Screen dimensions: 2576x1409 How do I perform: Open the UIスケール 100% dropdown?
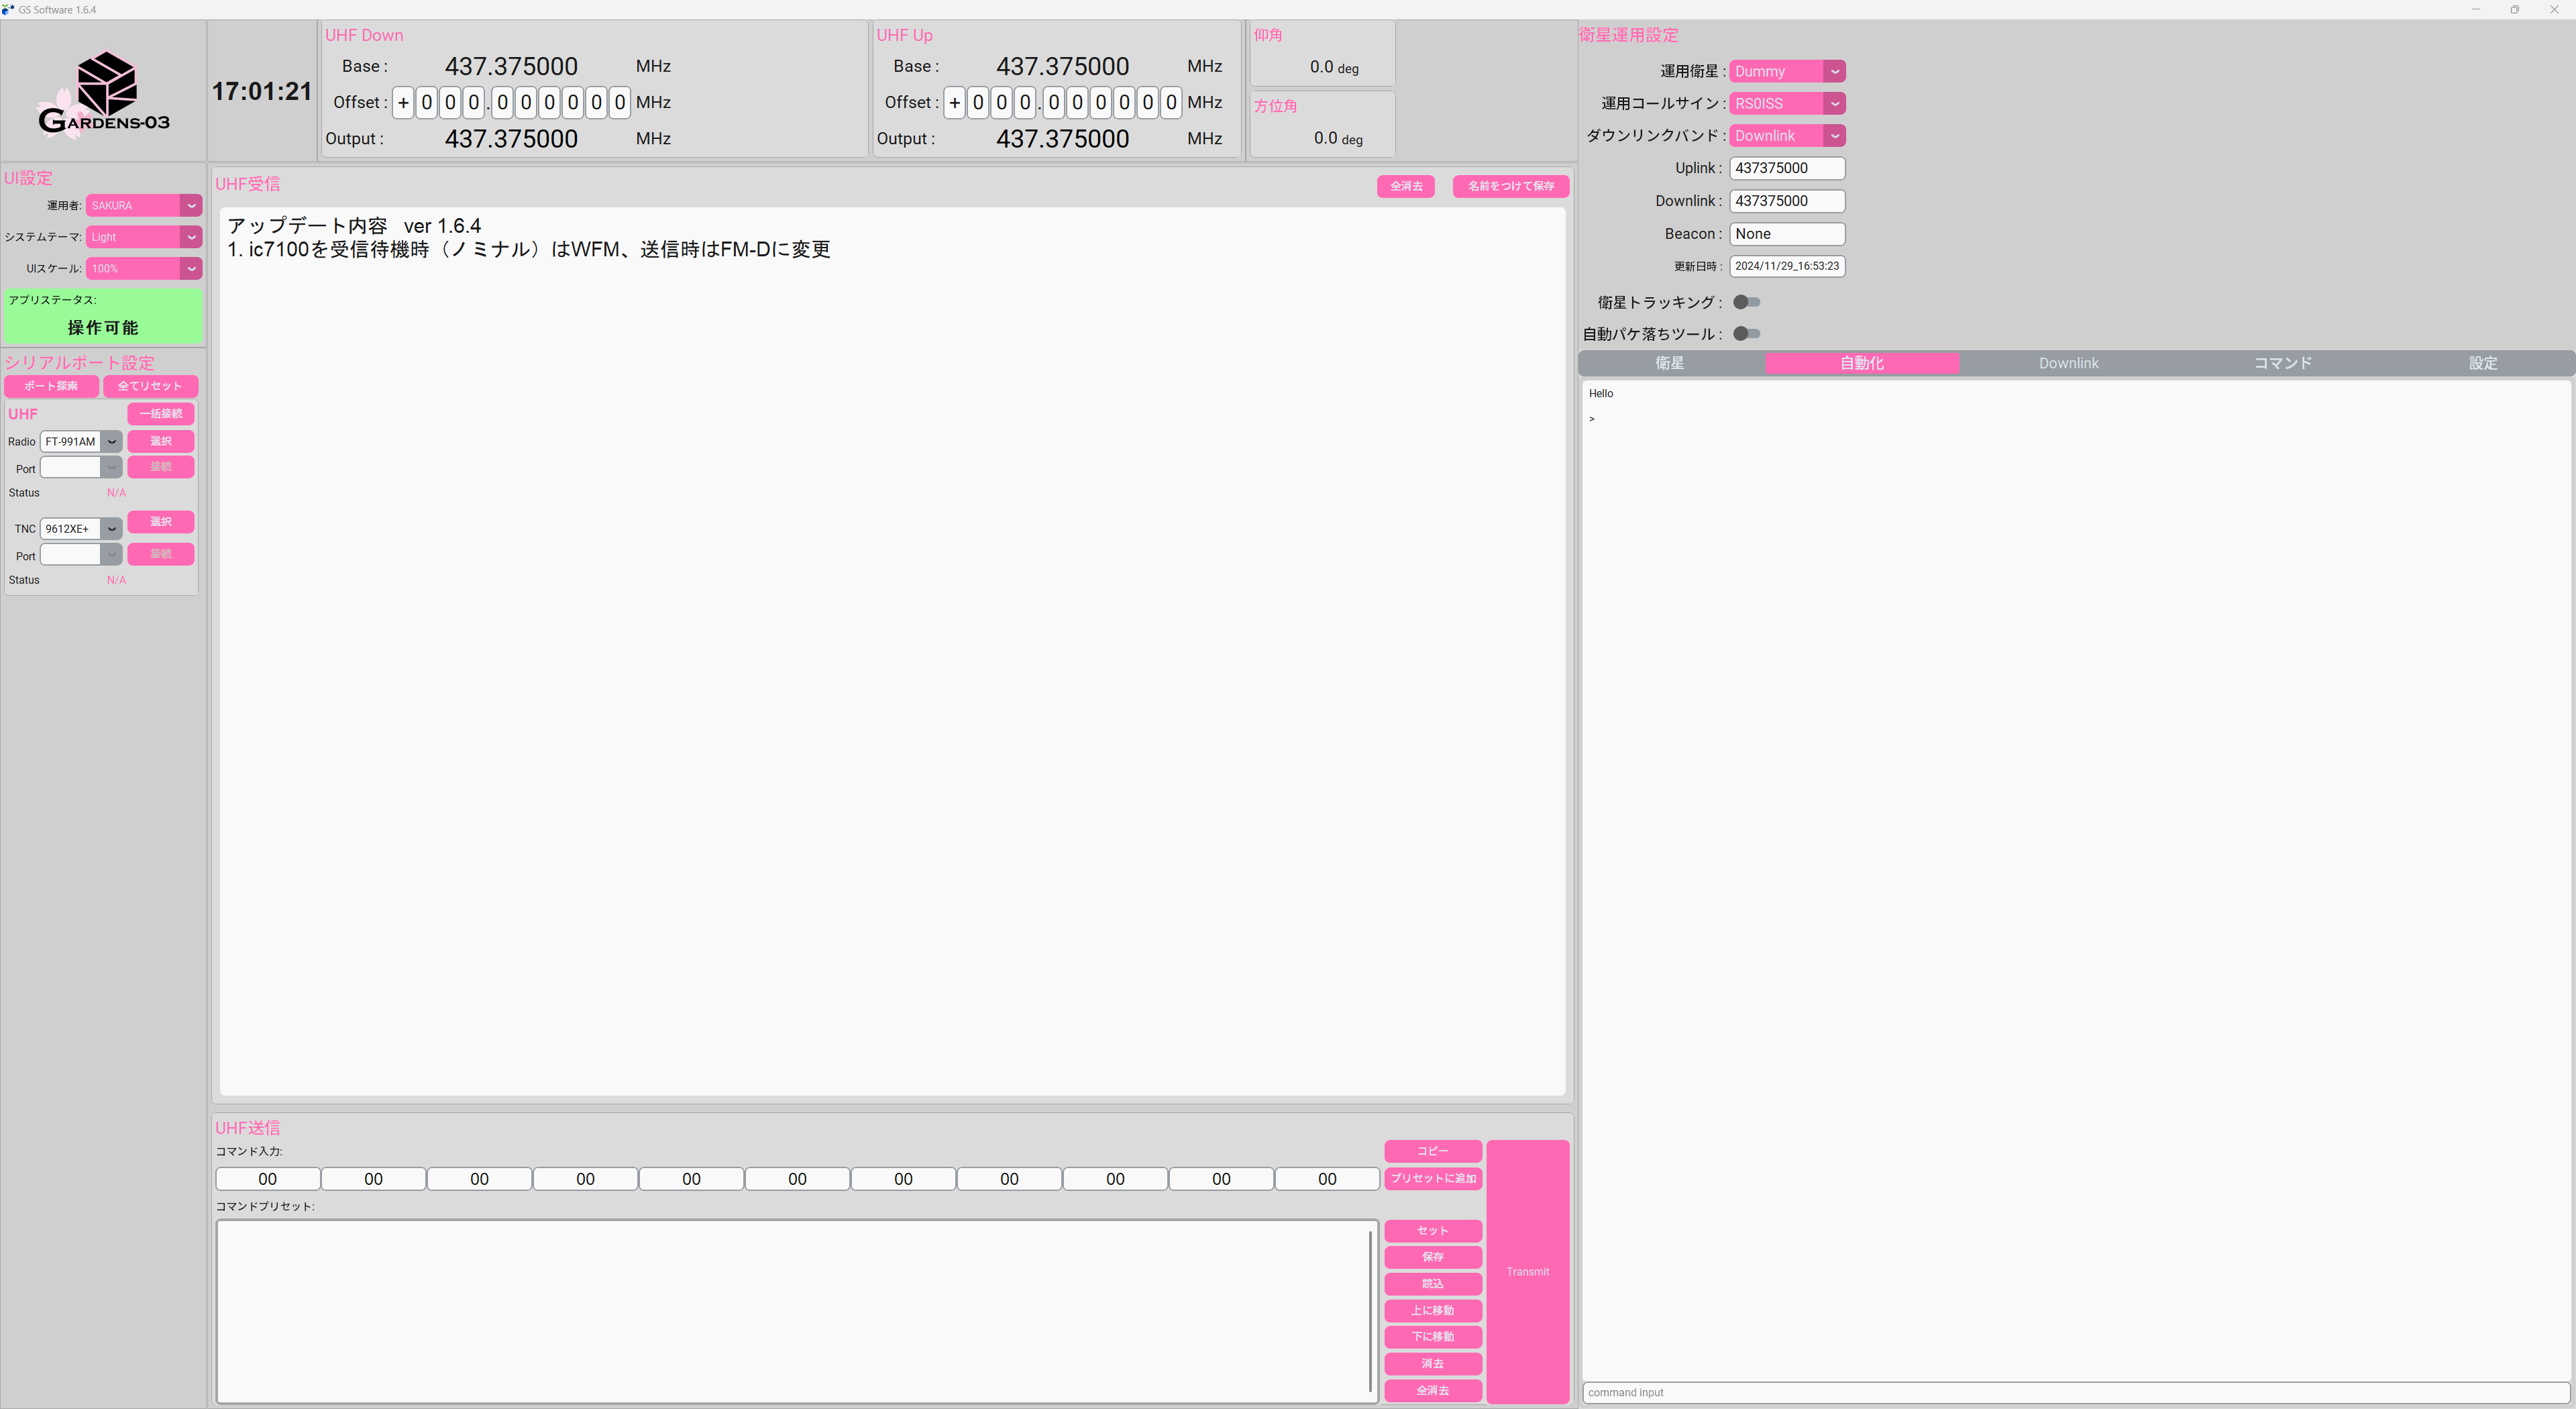(x=143, y=268)
